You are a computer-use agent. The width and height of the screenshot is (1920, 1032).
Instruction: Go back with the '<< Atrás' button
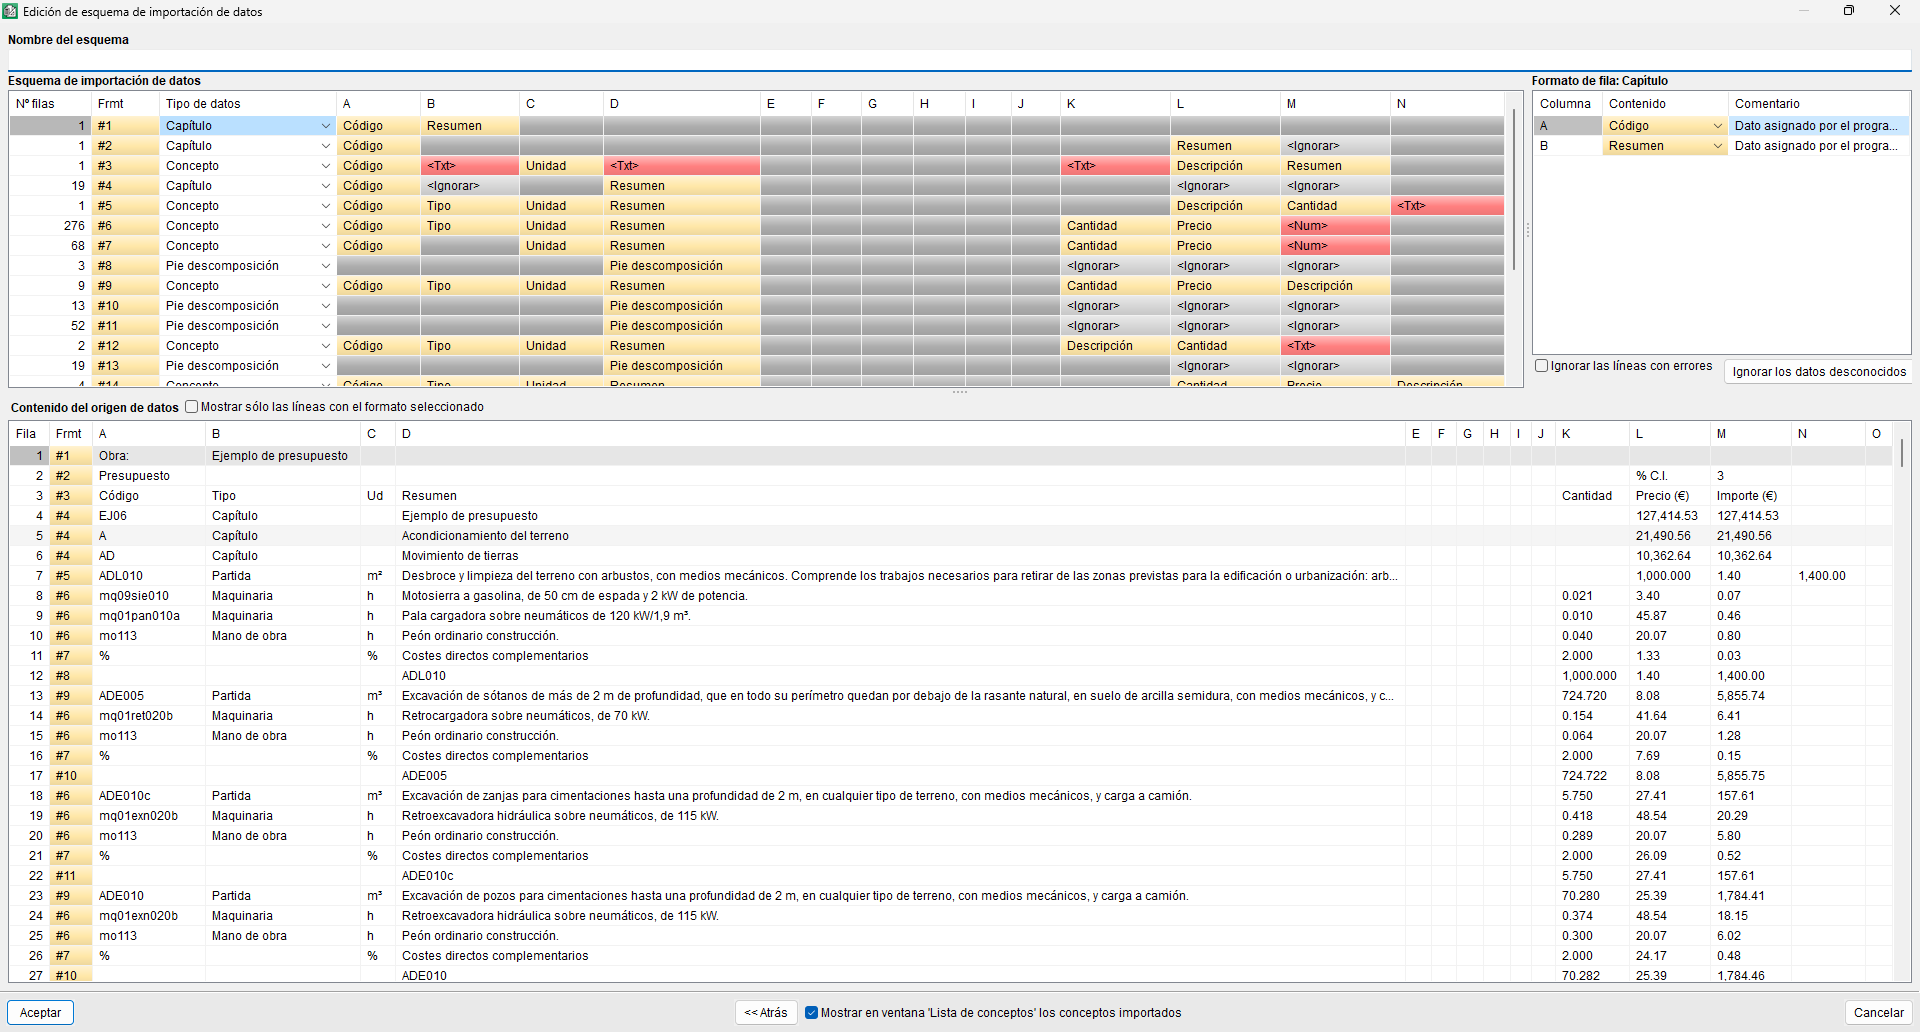[766, 1013]
